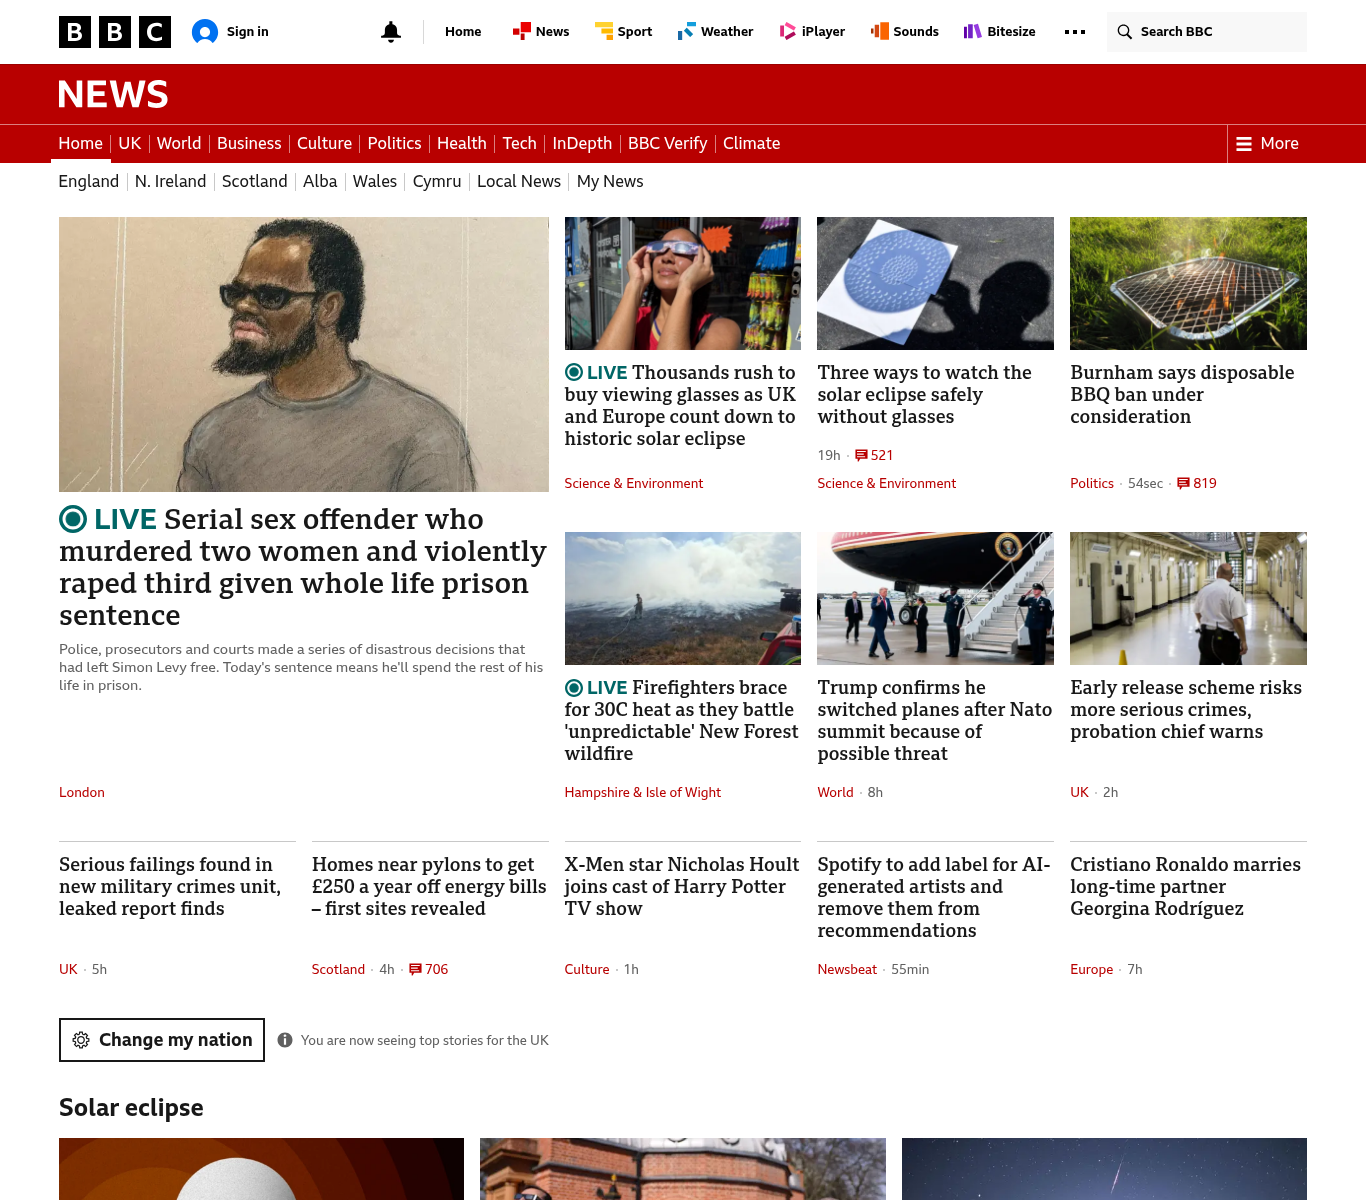Select the InDepth tab

point(582,144)
